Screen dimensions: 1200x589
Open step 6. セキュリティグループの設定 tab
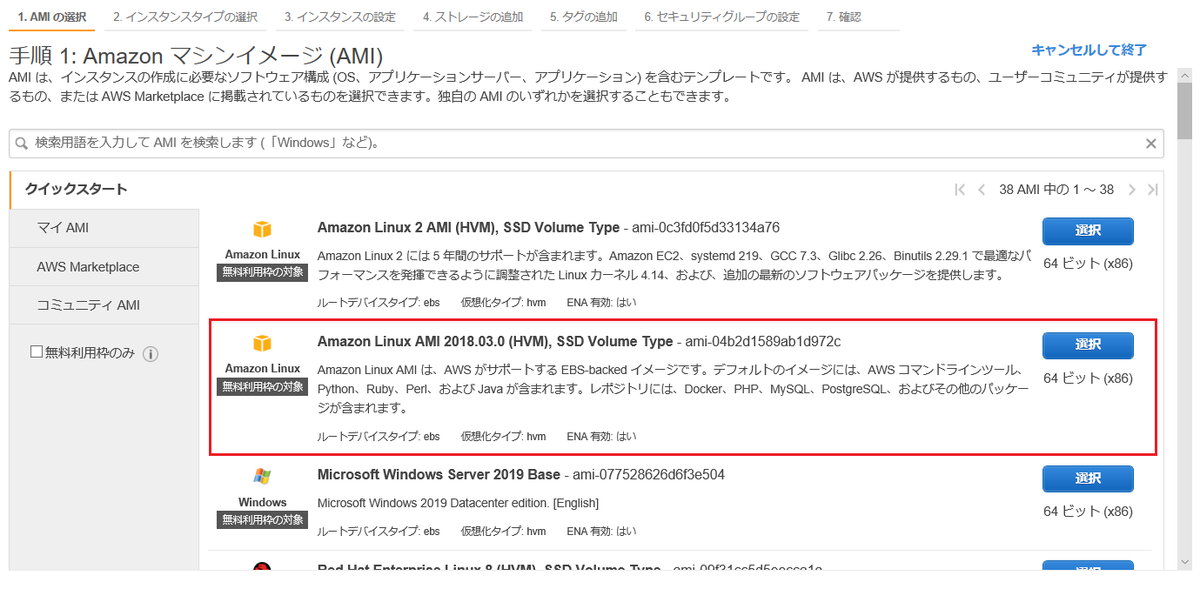(722, 17)
